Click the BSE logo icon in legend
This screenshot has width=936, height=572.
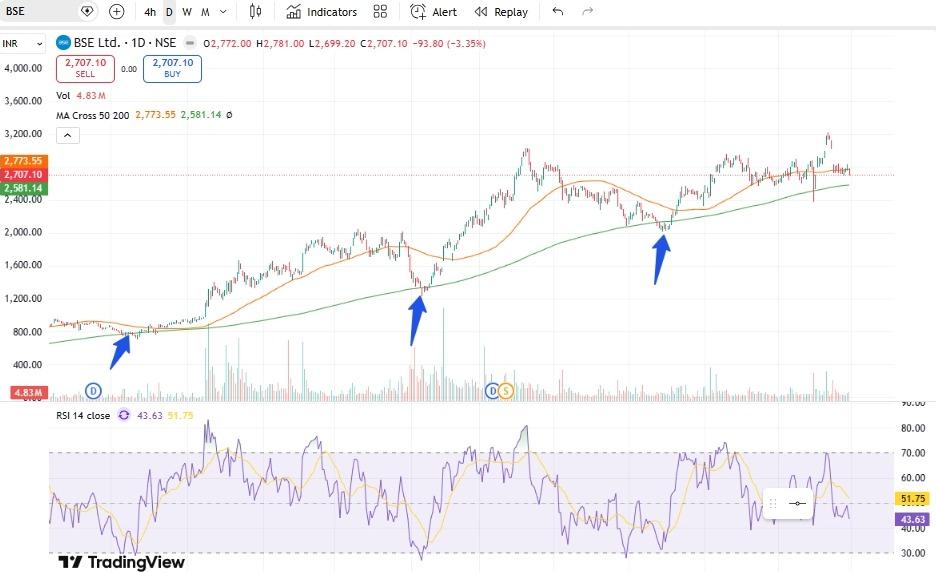coord(63,43)
